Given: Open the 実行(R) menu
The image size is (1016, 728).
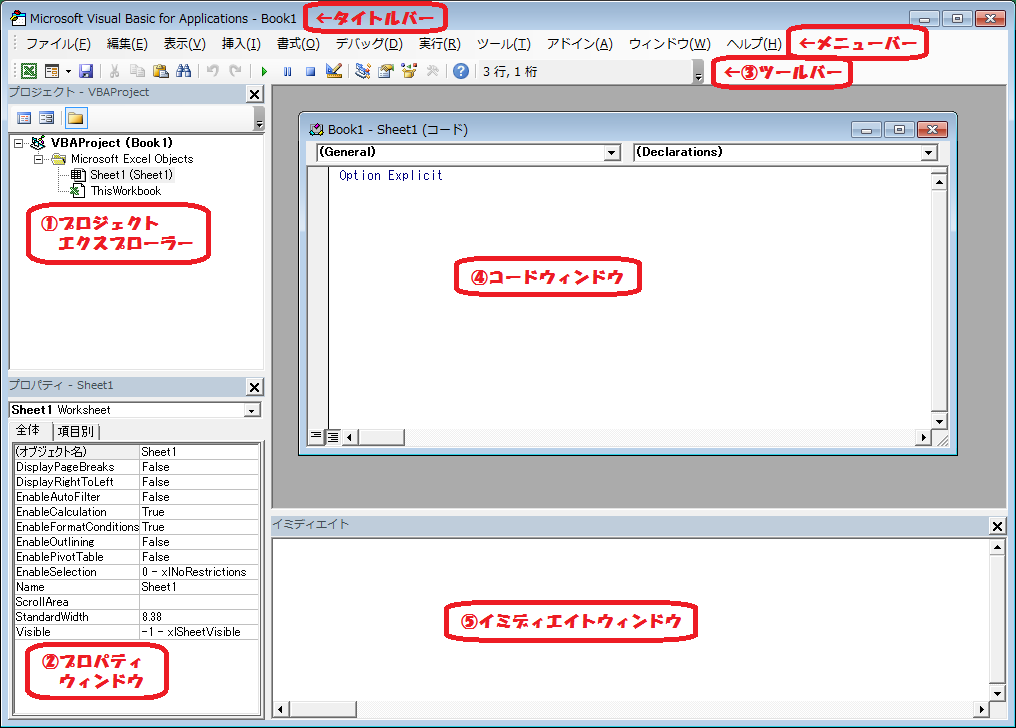Looking at the screenshot, I should pos(439,43).
